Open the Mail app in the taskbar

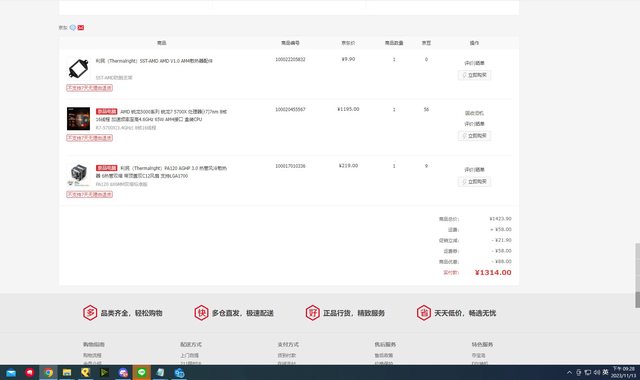[11, 372]
